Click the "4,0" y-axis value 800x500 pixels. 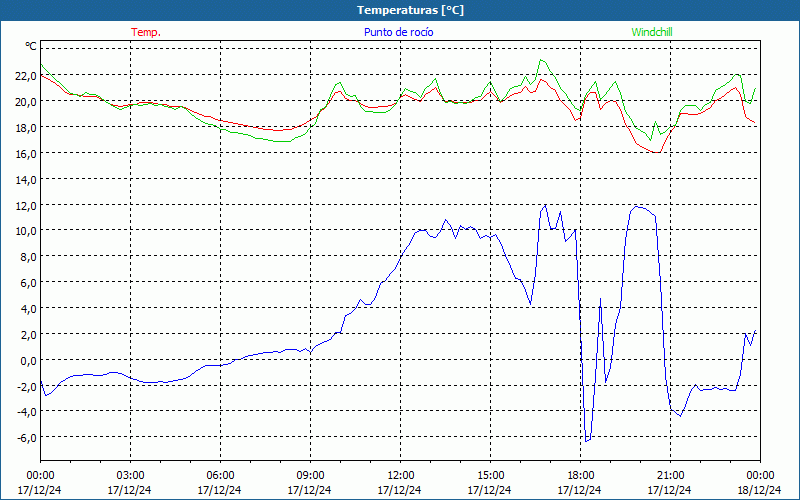point(29,309)
